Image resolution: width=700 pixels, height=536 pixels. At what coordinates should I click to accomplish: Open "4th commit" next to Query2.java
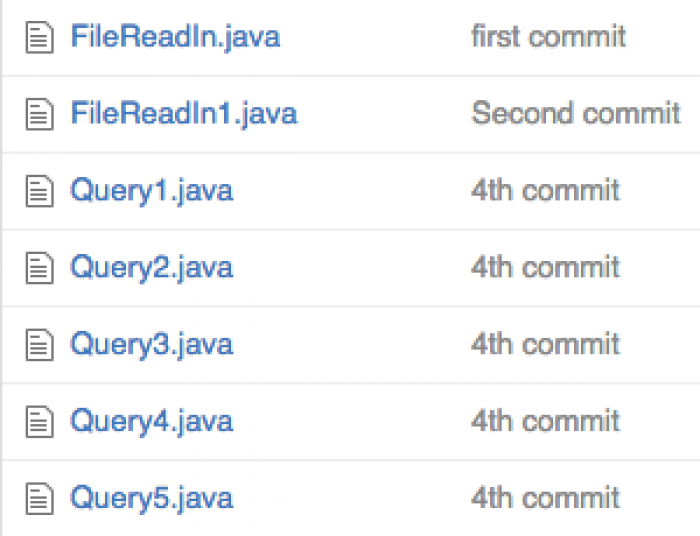[x=546, y=267]
